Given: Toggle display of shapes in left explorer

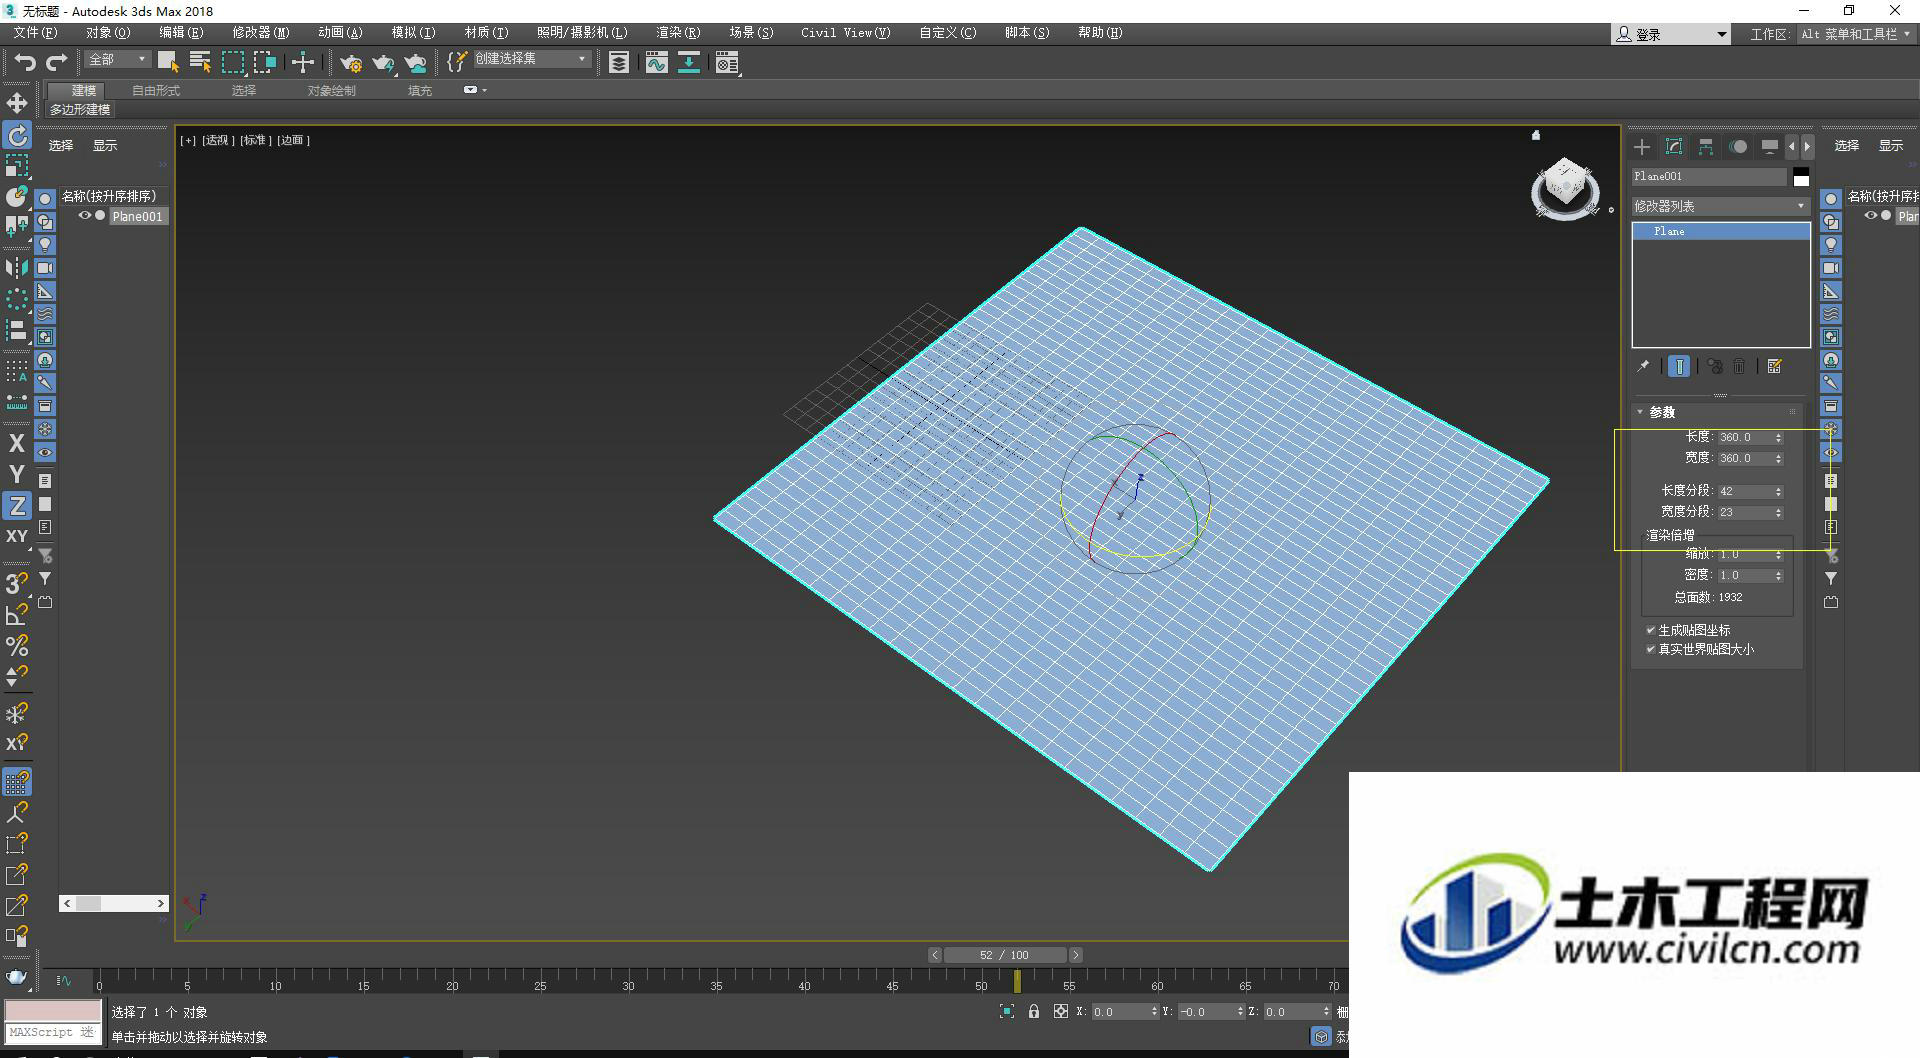Looking at the screenshot, I should point(45,222).
